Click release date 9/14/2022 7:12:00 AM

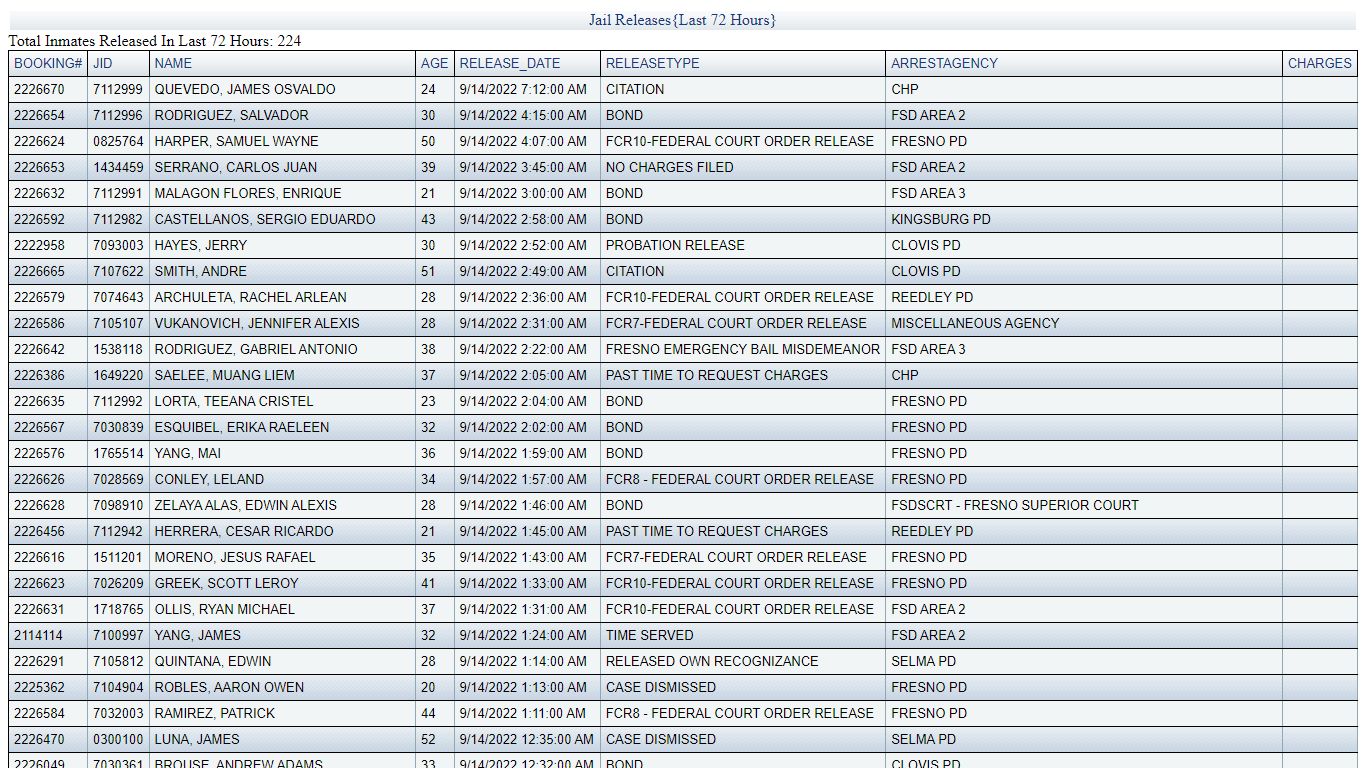pos(523,89)
